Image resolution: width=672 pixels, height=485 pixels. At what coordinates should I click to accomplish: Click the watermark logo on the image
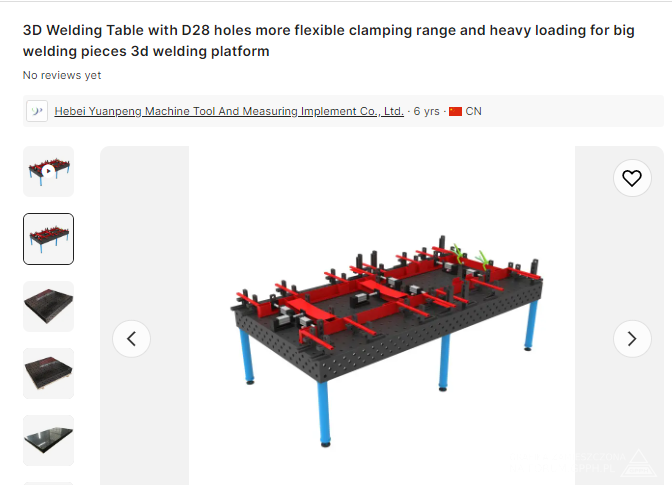pyautogui.click(x=639, y=464)
